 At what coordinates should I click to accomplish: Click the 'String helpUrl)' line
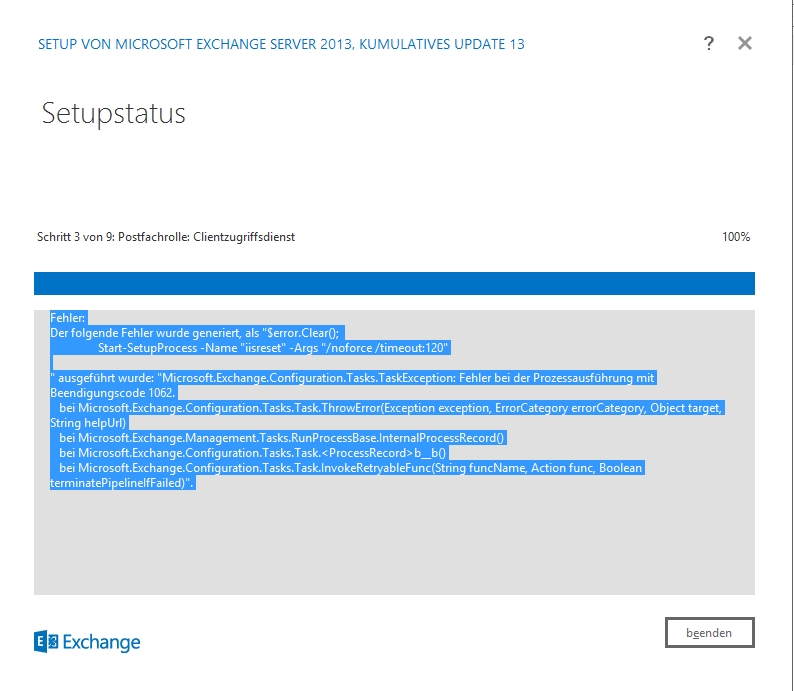(x=88, y=423)
